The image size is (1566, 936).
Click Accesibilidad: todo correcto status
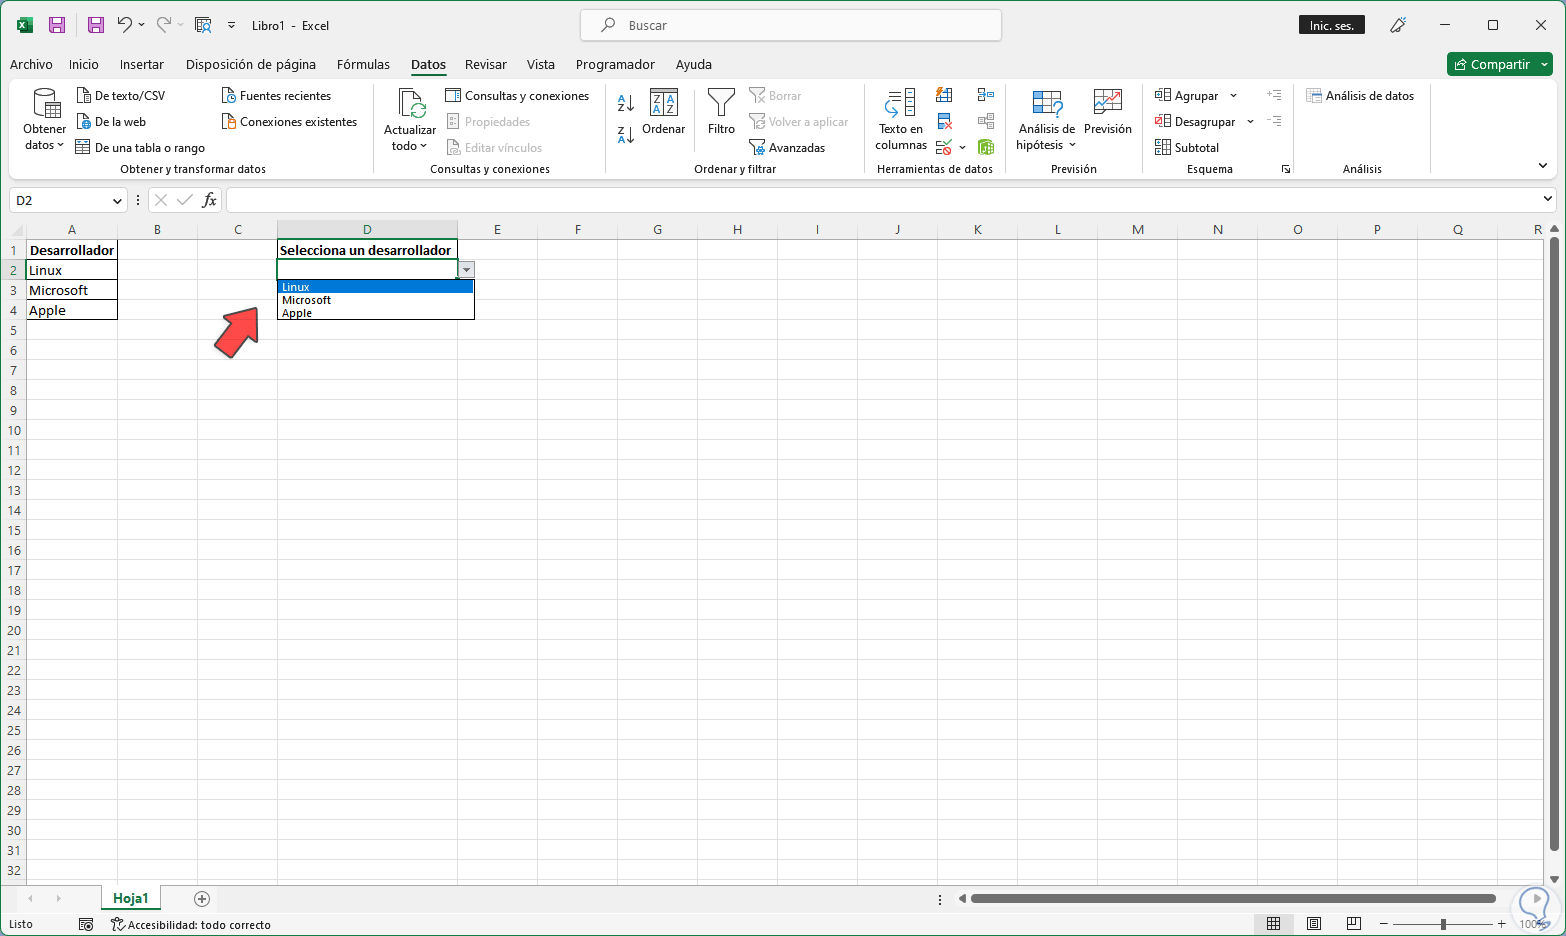(x=191, y=925)
